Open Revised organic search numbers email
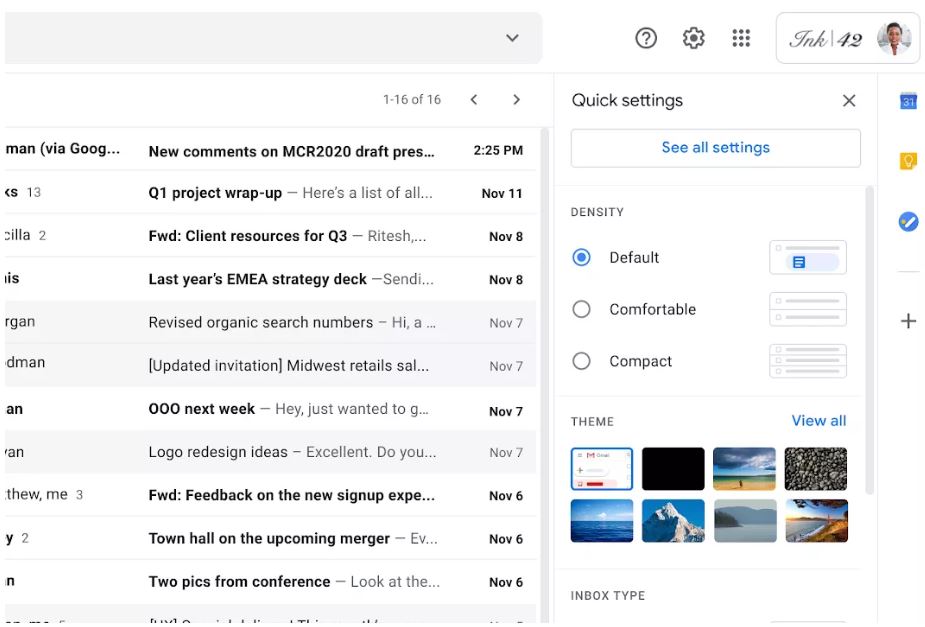 [x=270, y=323]
